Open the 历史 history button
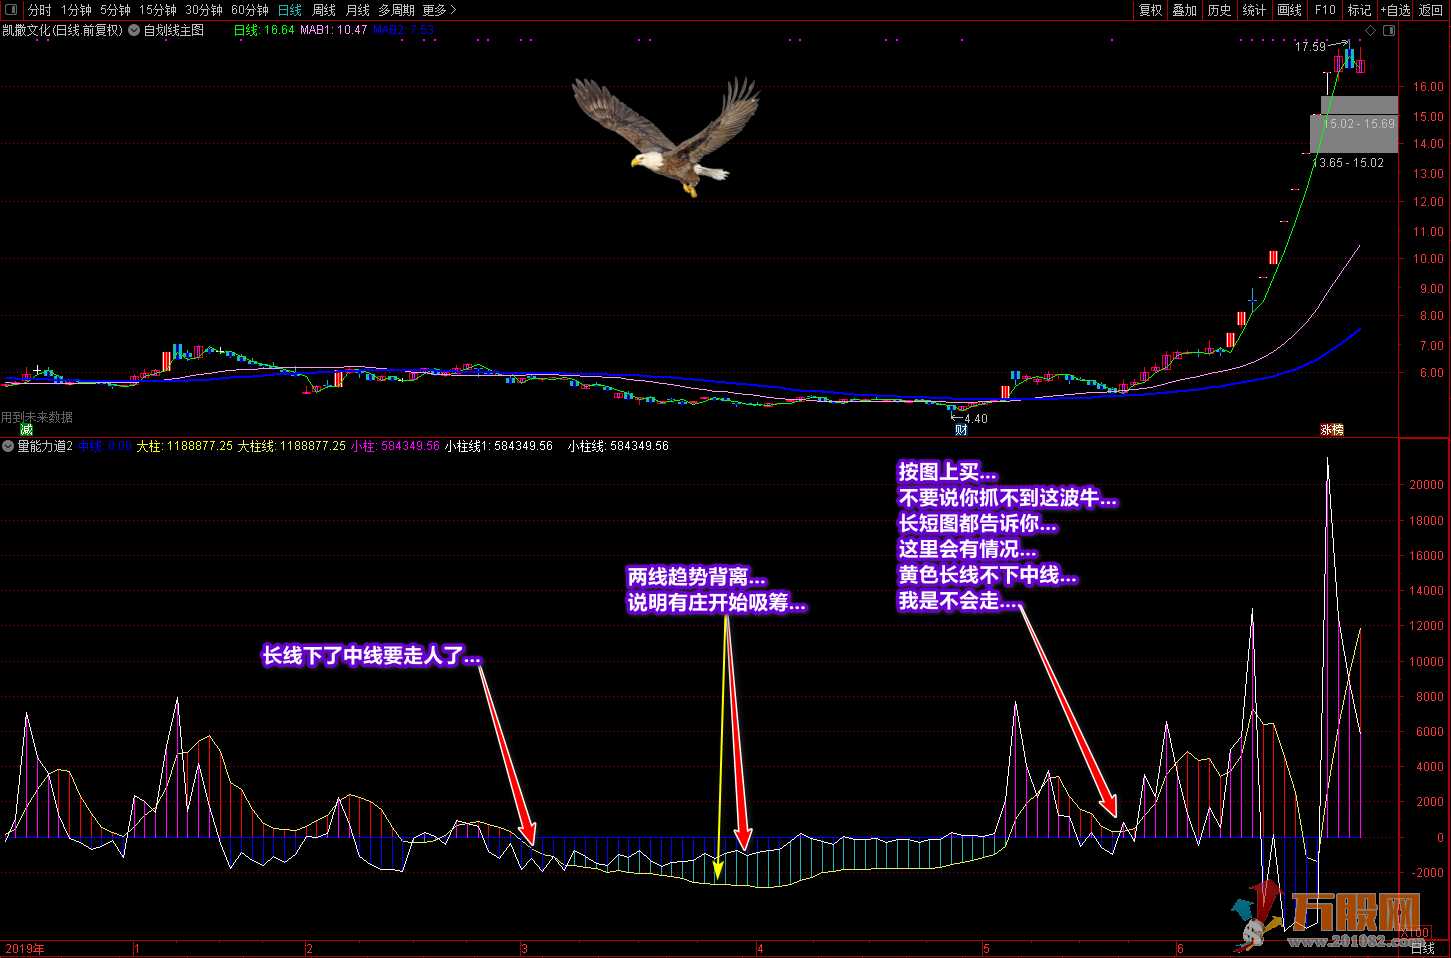Screen dimensions: 1451x958 tap(1220, 10)
